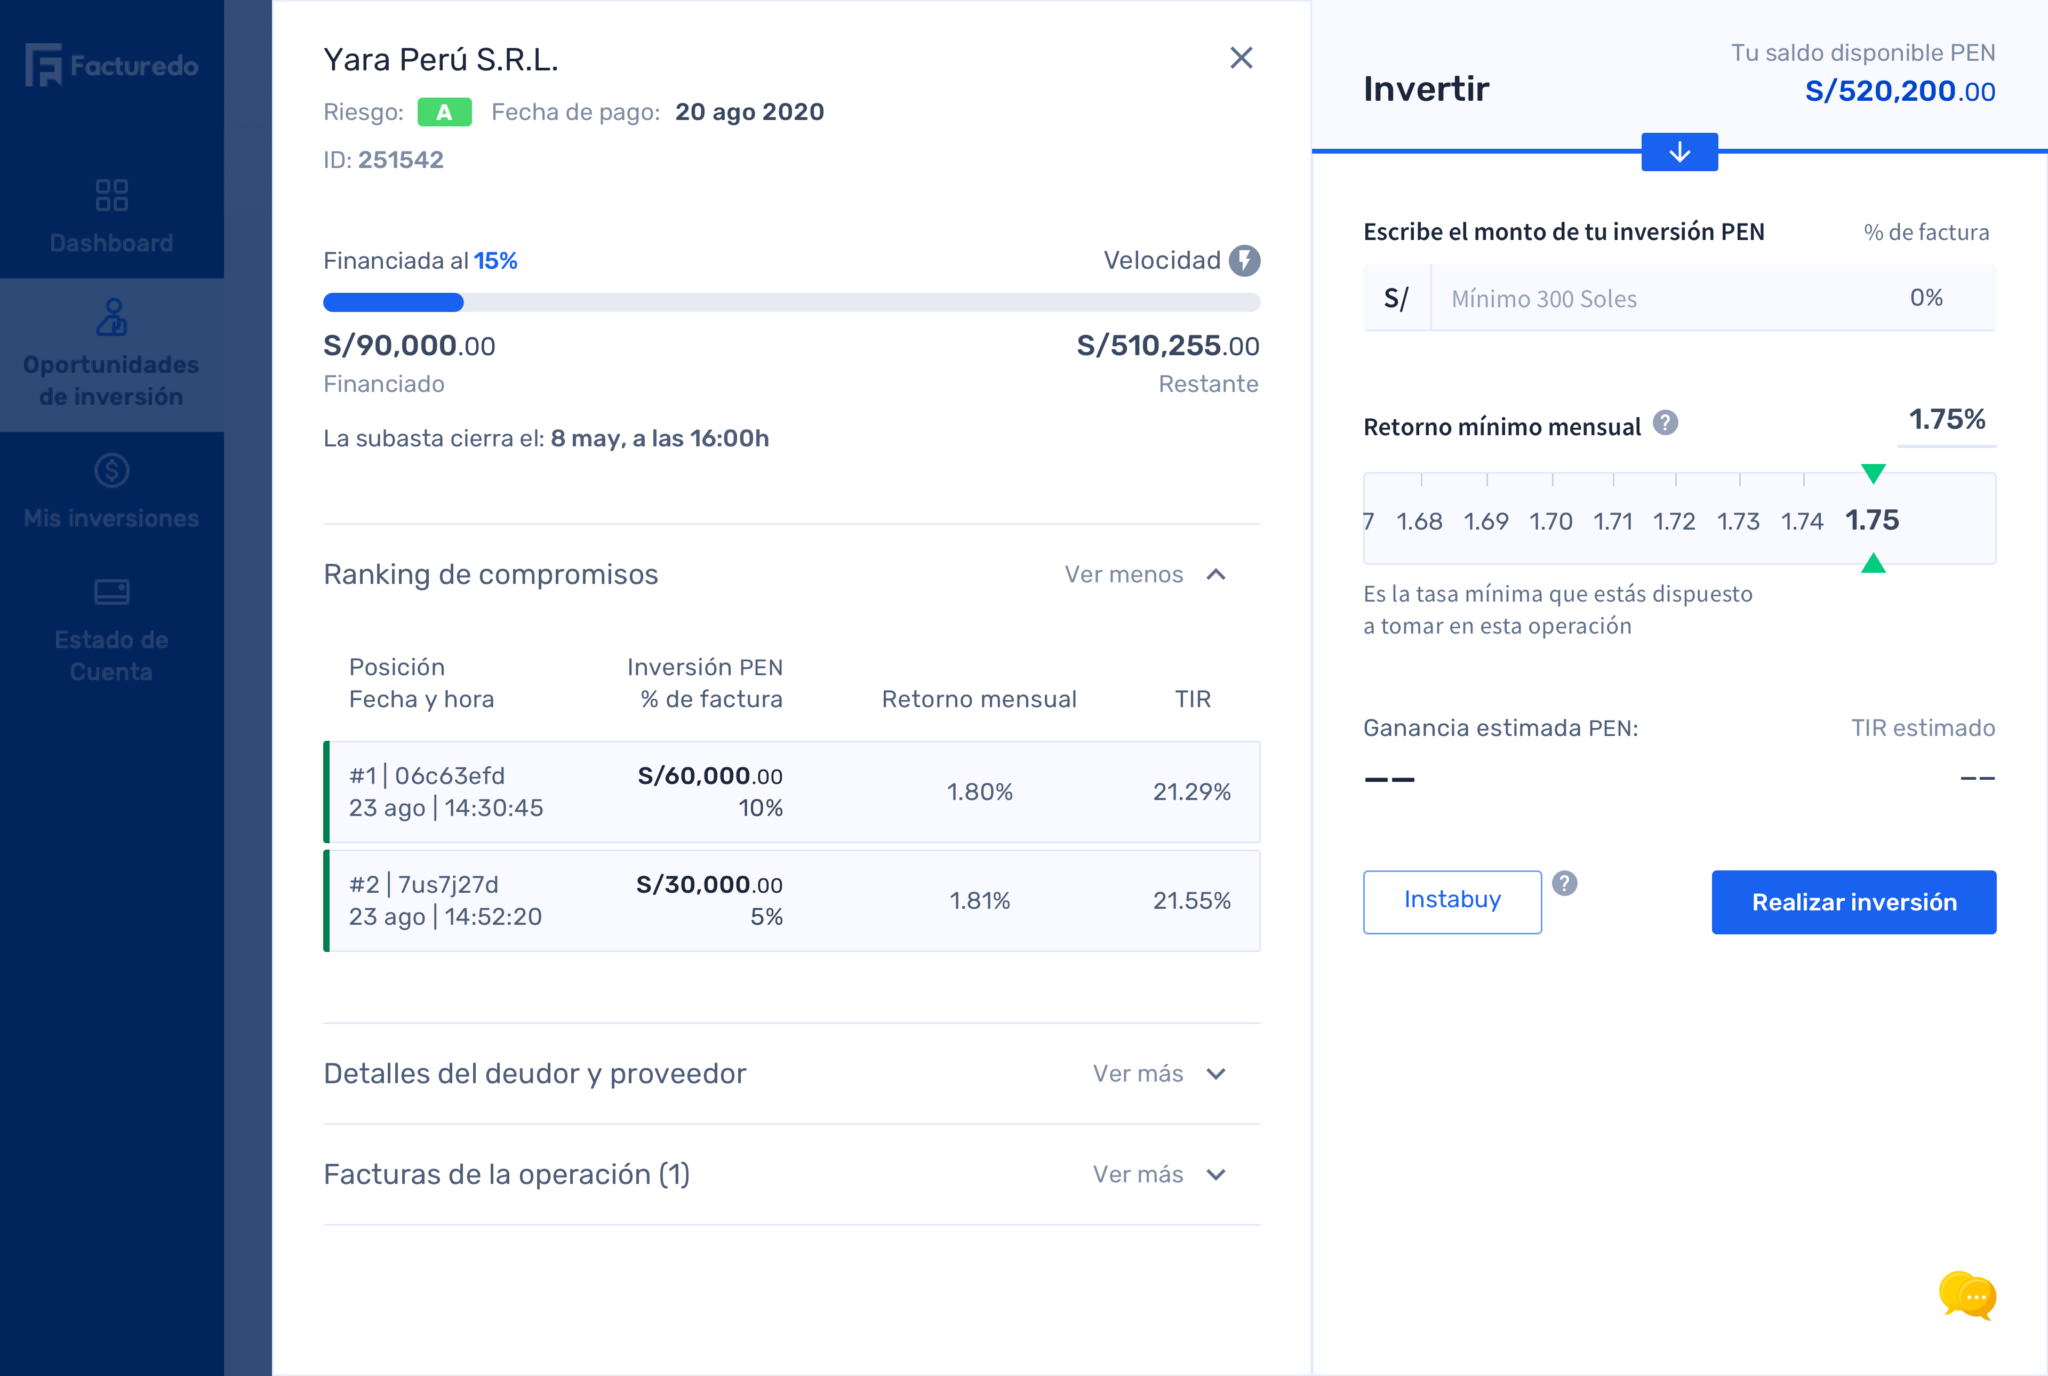Click chevron next to Ver menos
The image size is (2048, 1376).
pyautogui.click(x=1216, y=574)
